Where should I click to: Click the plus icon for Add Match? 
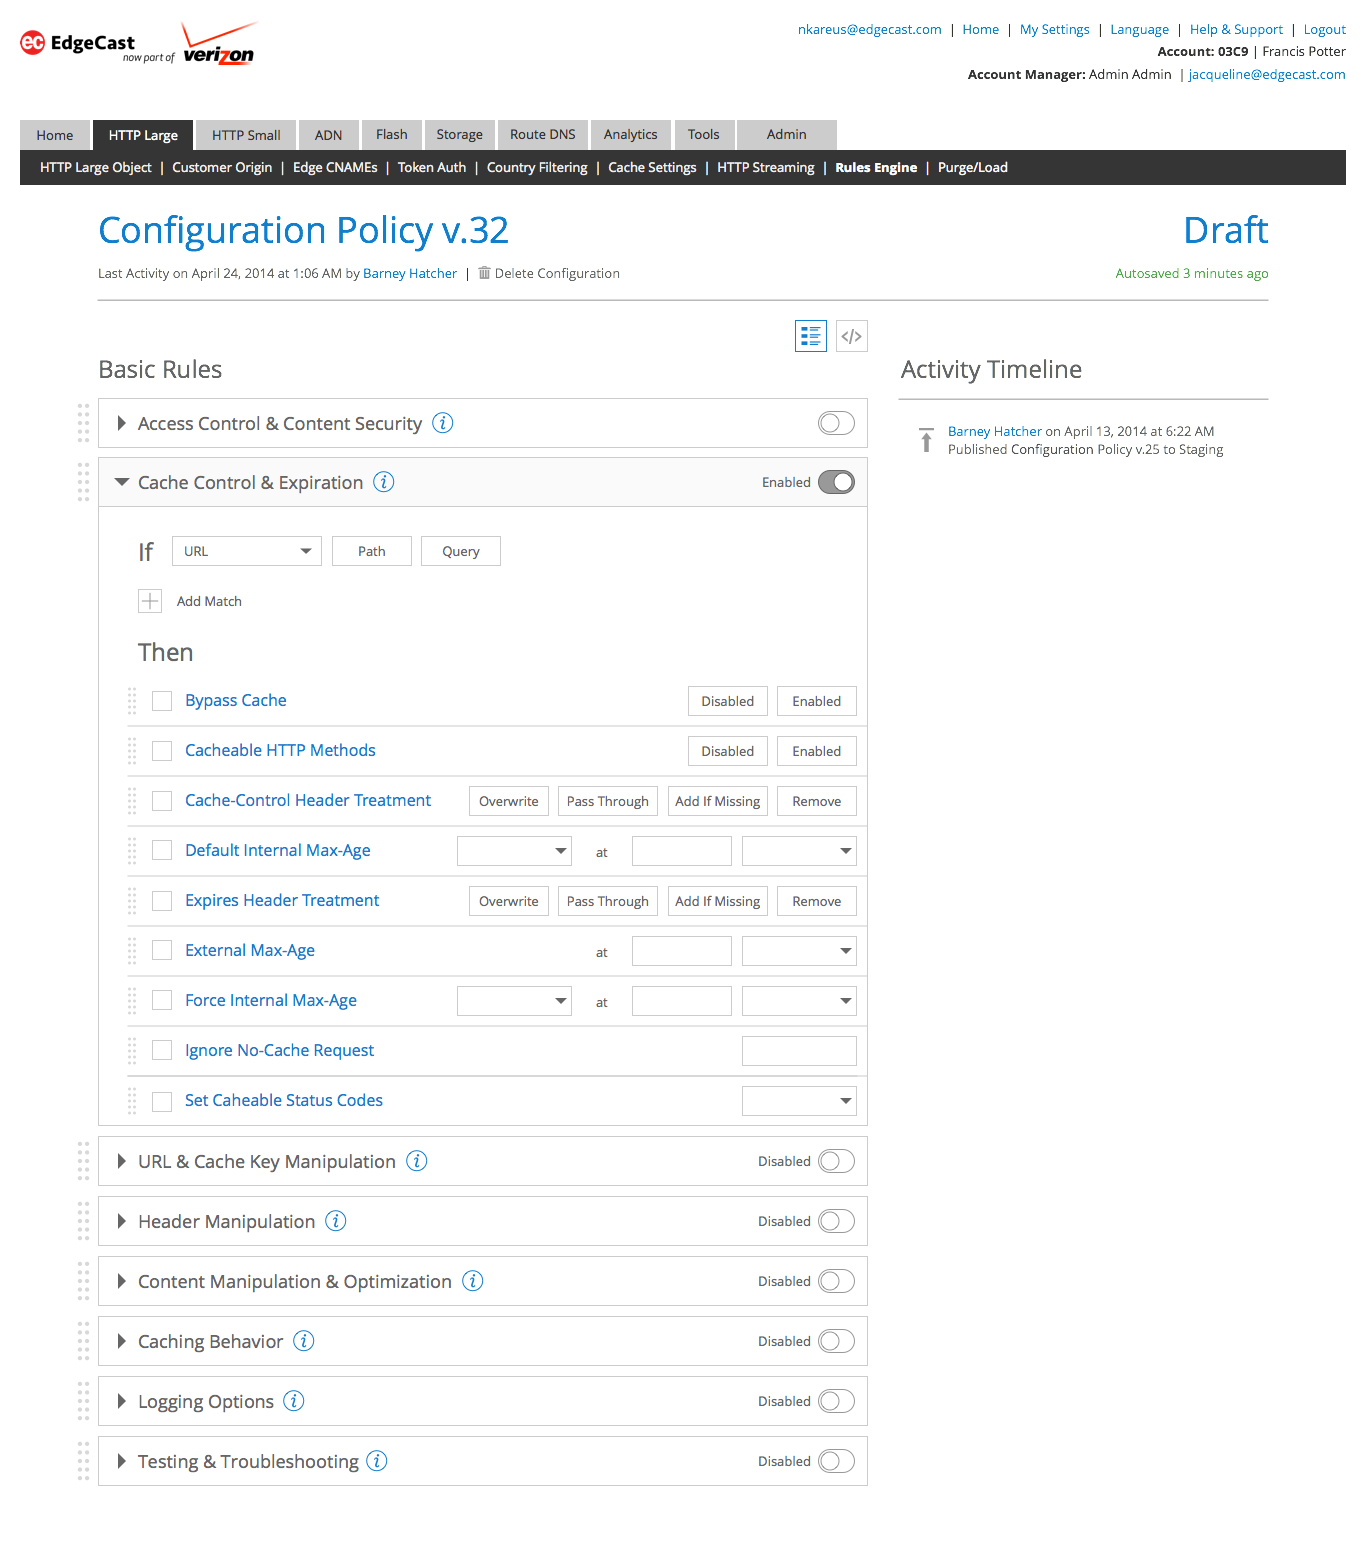click(150, 601)
